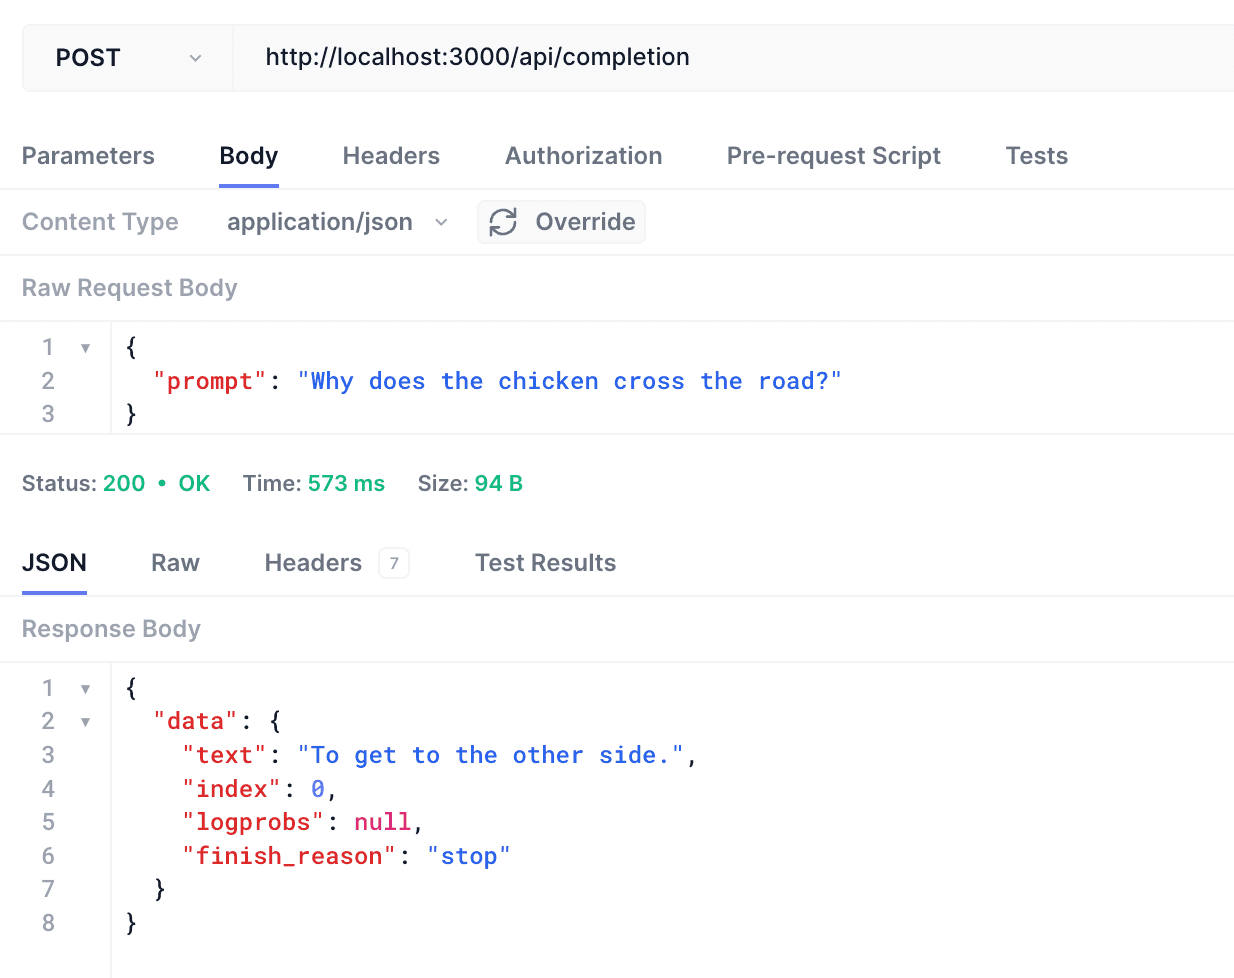Switch to the Test Results tab
Viewport: 1234px width, 978px height.
[545, 563]
